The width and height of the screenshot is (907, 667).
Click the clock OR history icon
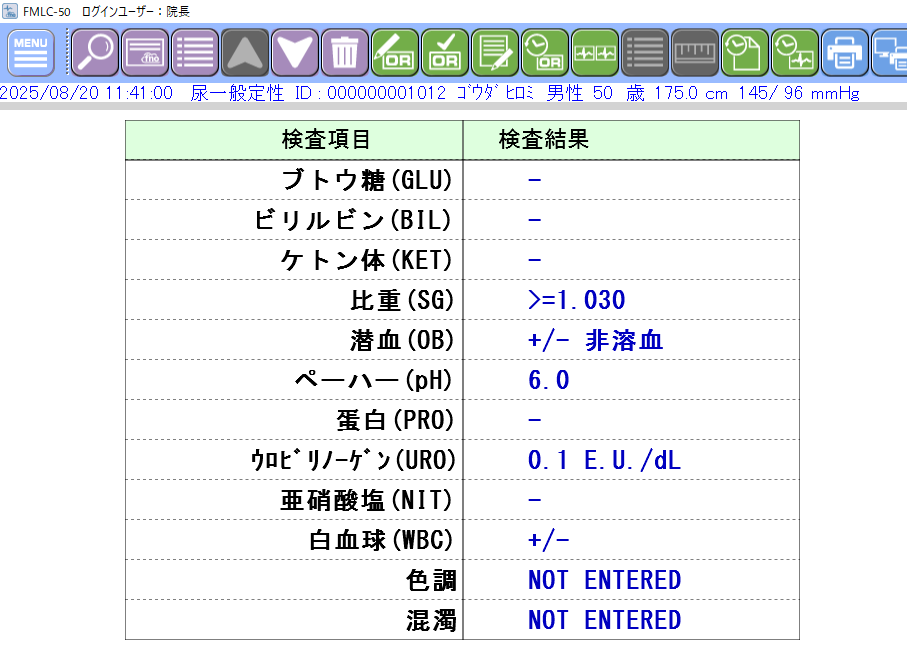(x=545, y=53)
